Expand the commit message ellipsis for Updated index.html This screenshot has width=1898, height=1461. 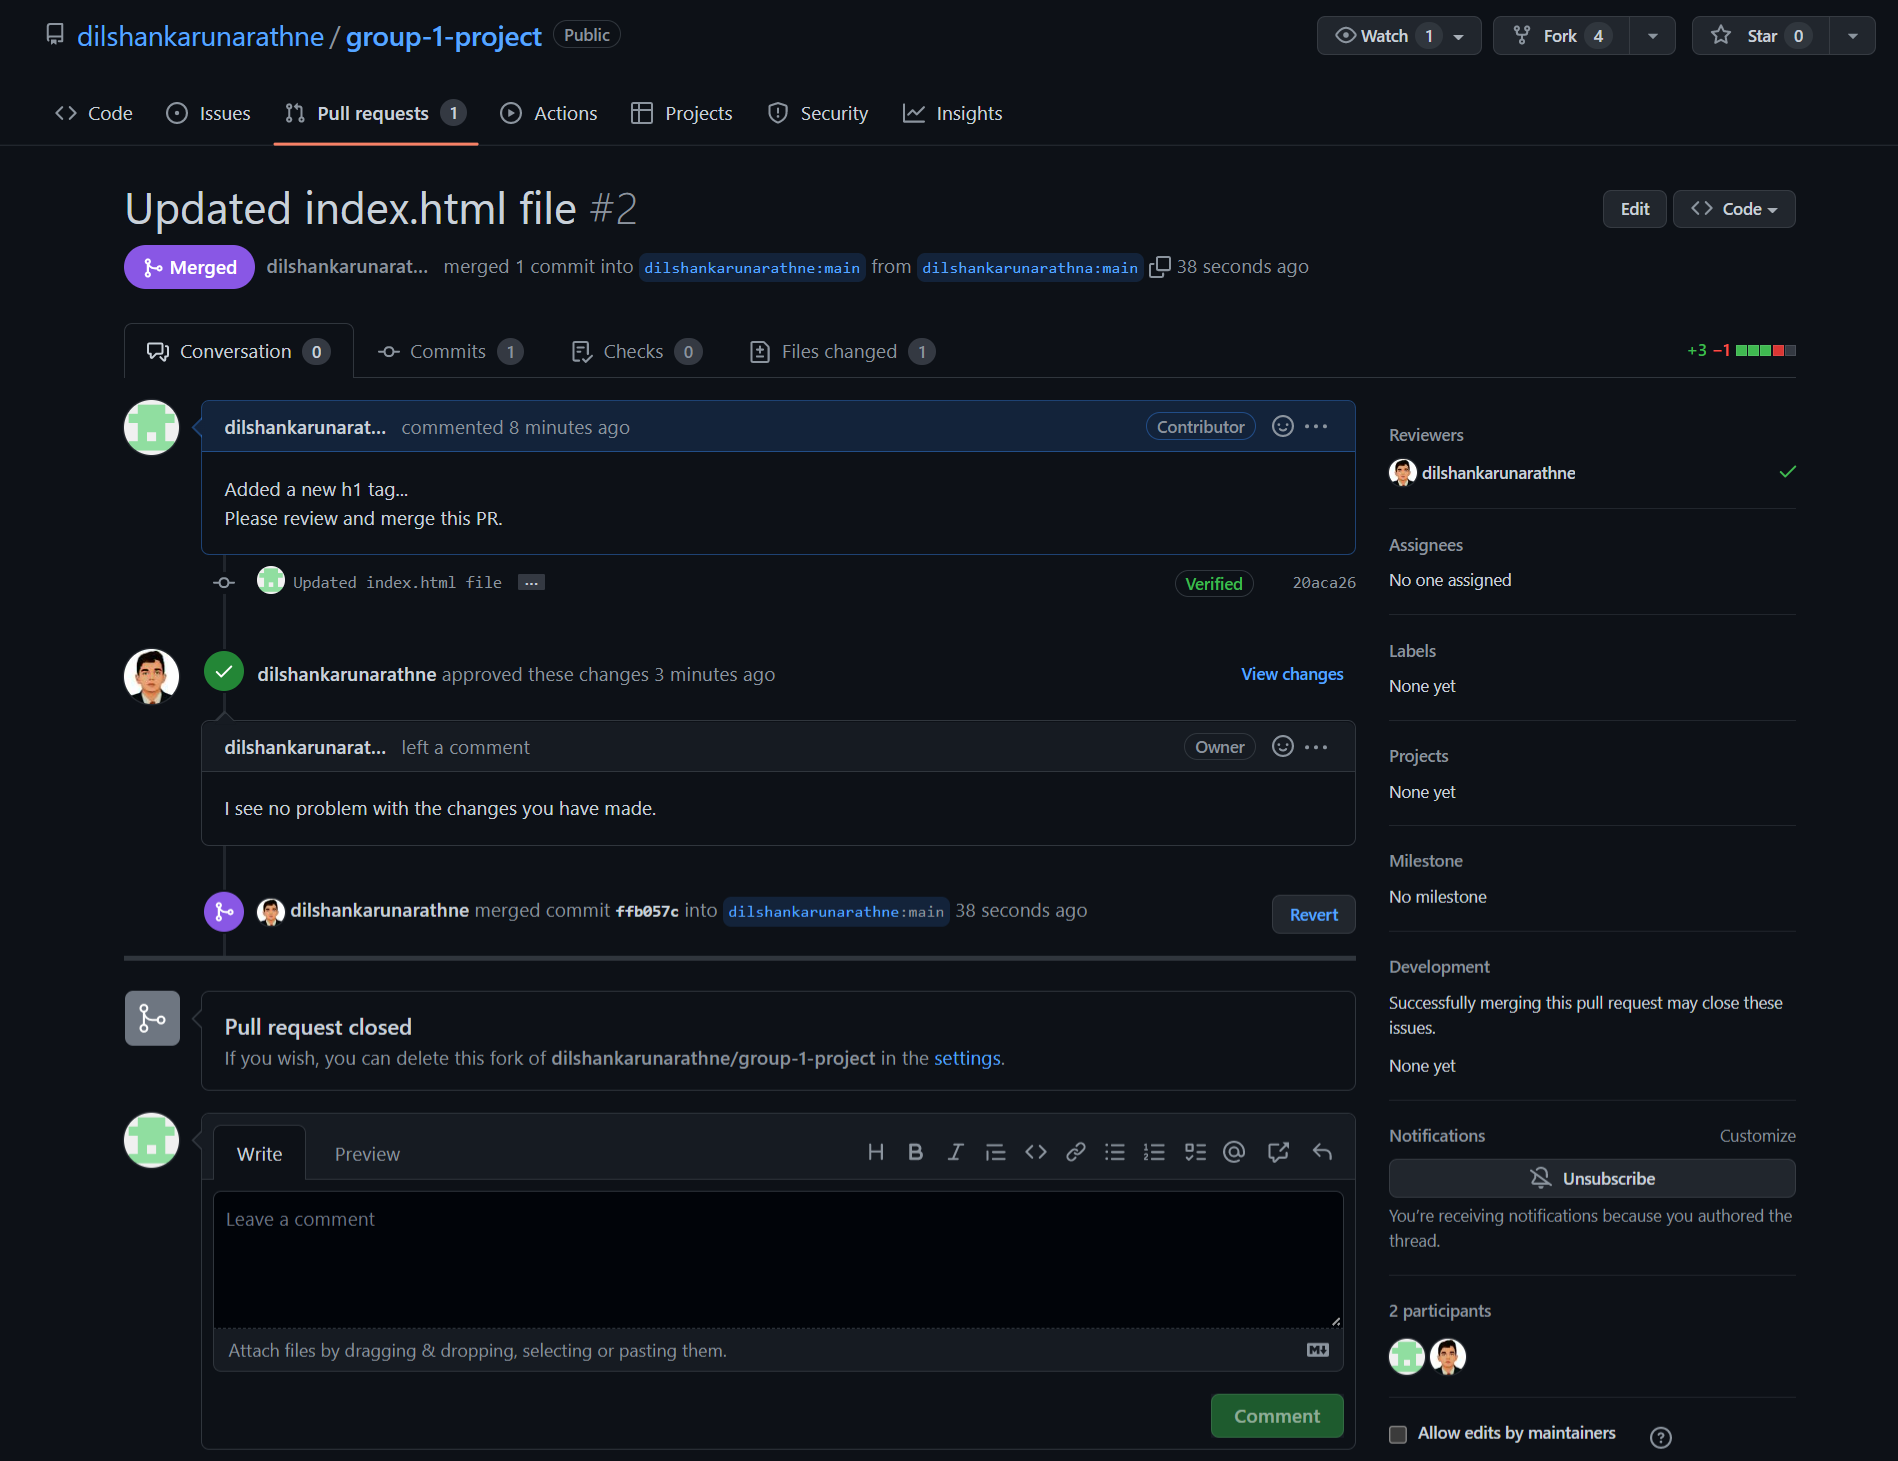pos(531,582)
